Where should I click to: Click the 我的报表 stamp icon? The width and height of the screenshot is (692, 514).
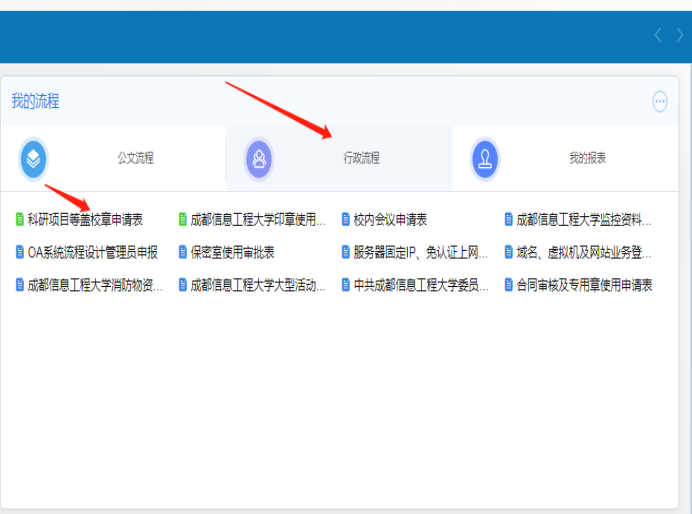coord(485,158)
